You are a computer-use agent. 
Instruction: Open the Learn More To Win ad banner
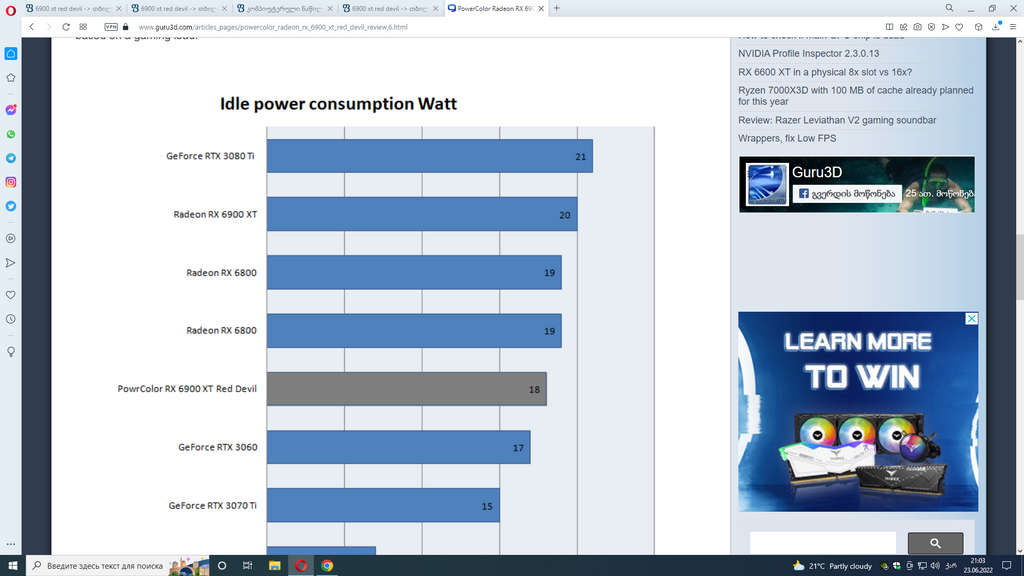[858, 411]
